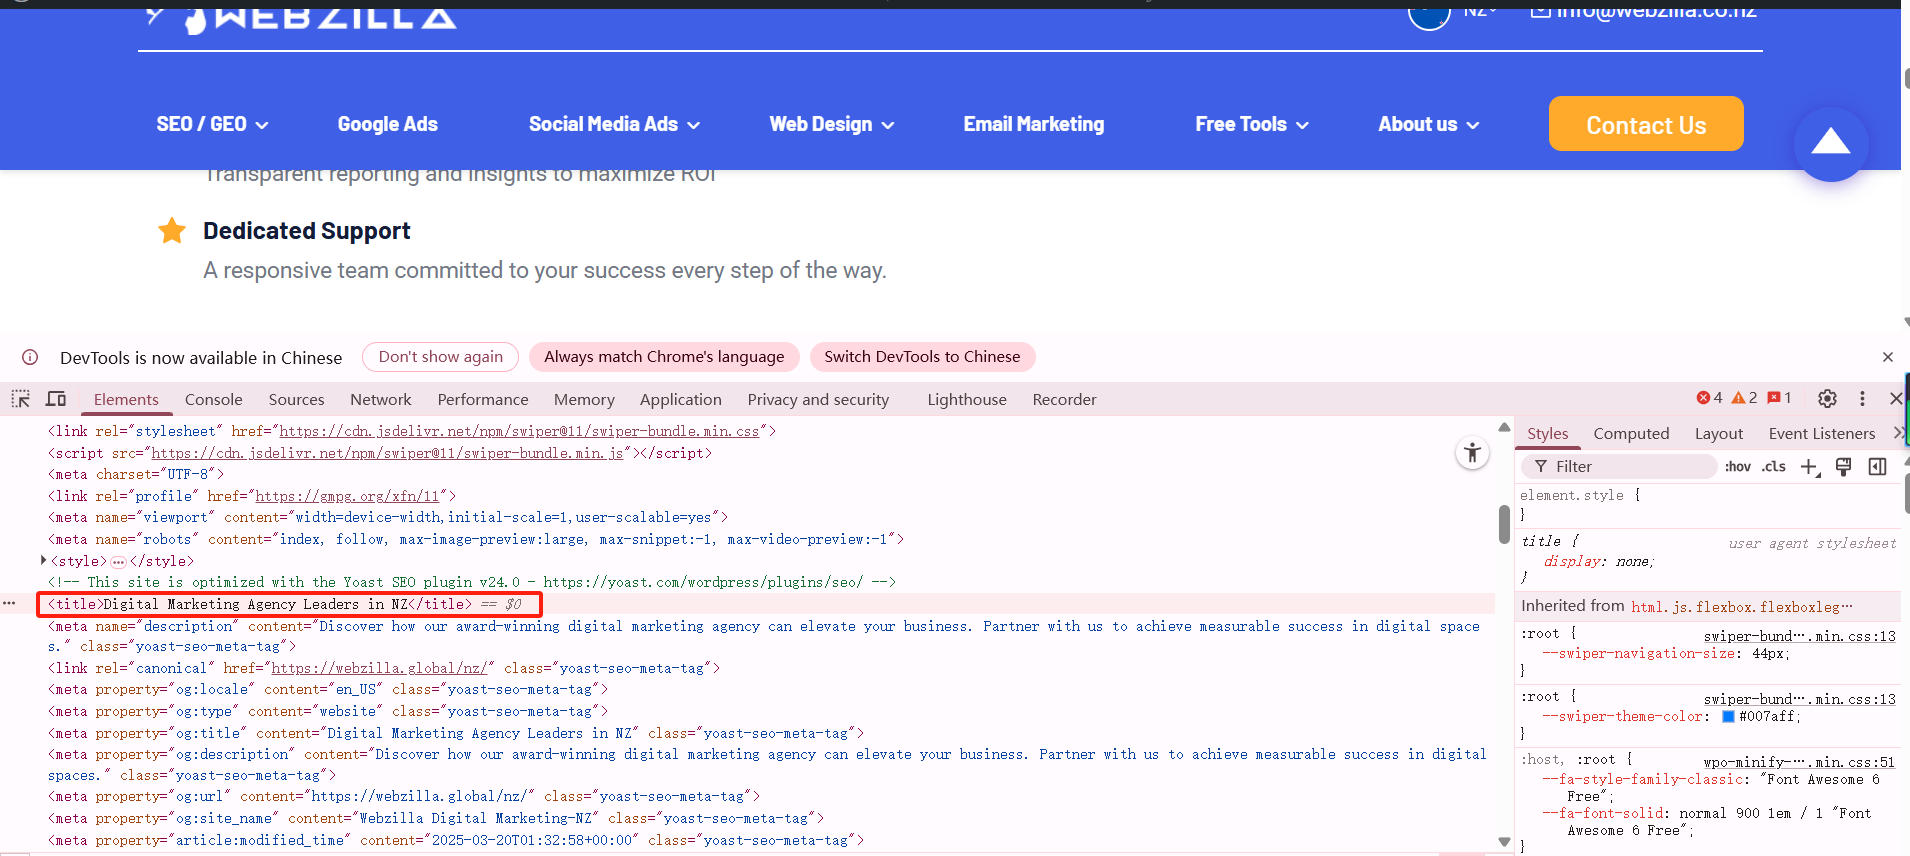
Task: Toggle rendering emulations paintbrush icon
Action: [x=1844, y=467]
